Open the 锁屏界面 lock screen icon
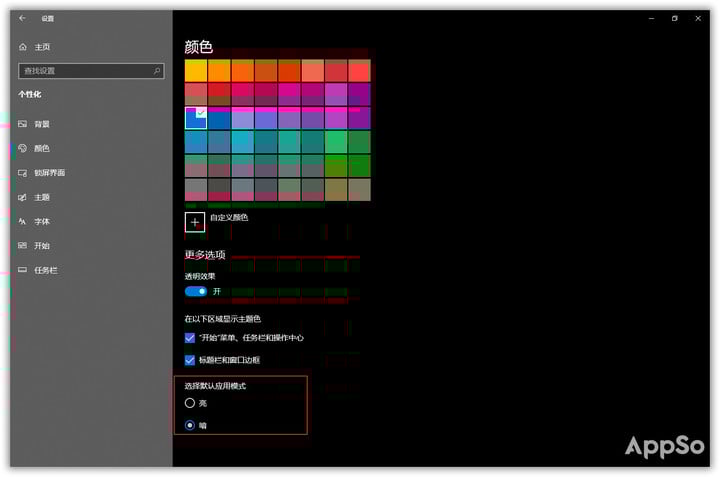Screen dimensions: 720x477 tap(22, 173)
